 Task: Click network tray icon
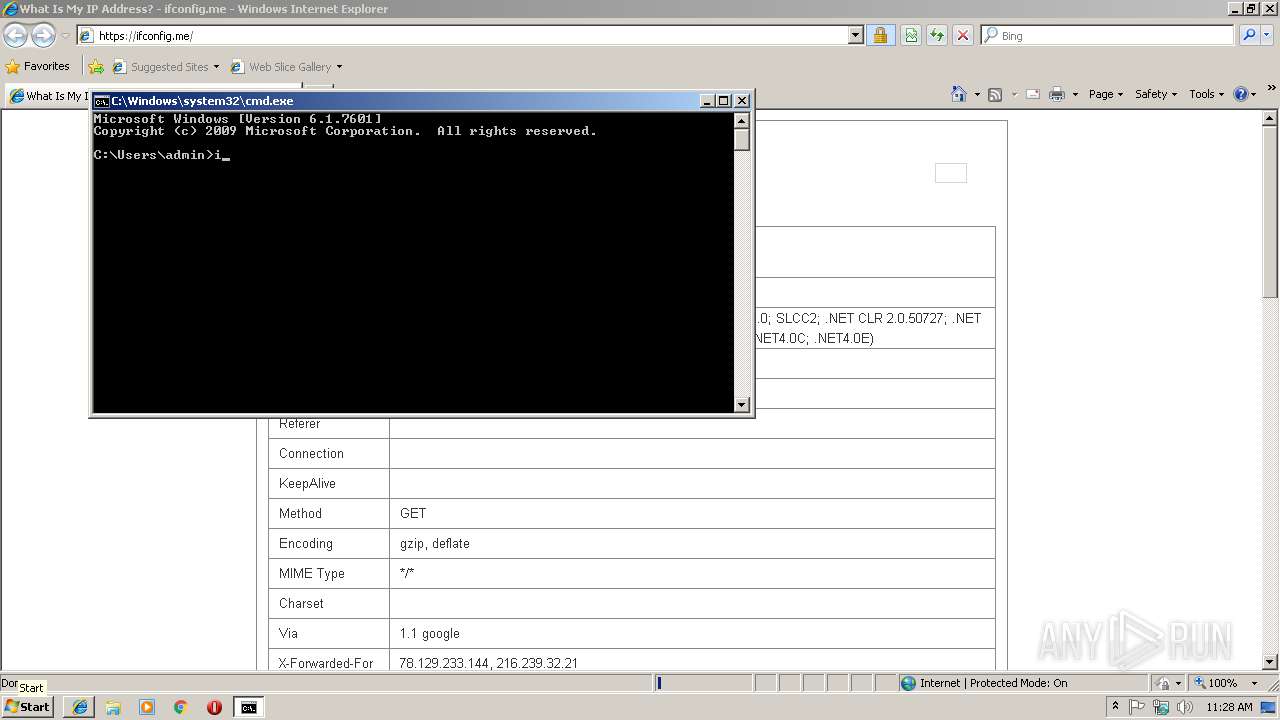pyautogui.click(x=1162, y=707)
